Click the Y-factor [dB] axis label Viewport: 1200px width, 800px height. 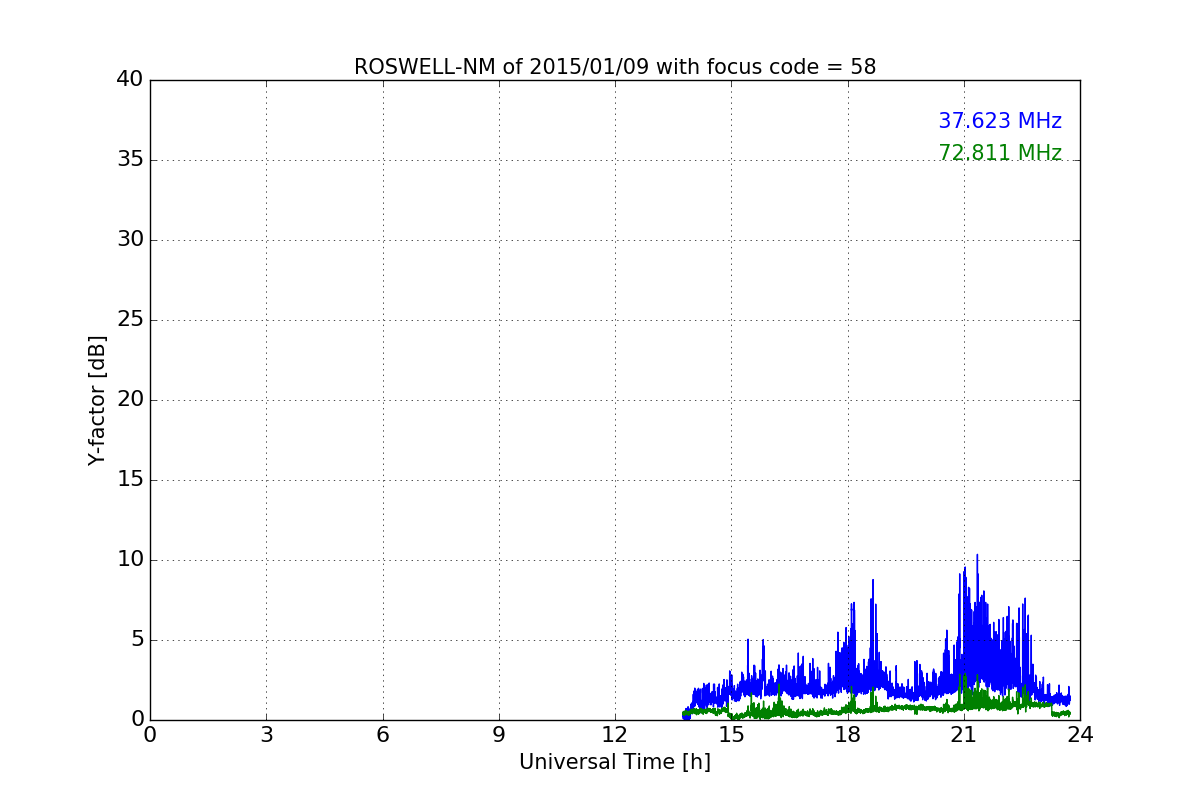97,400
